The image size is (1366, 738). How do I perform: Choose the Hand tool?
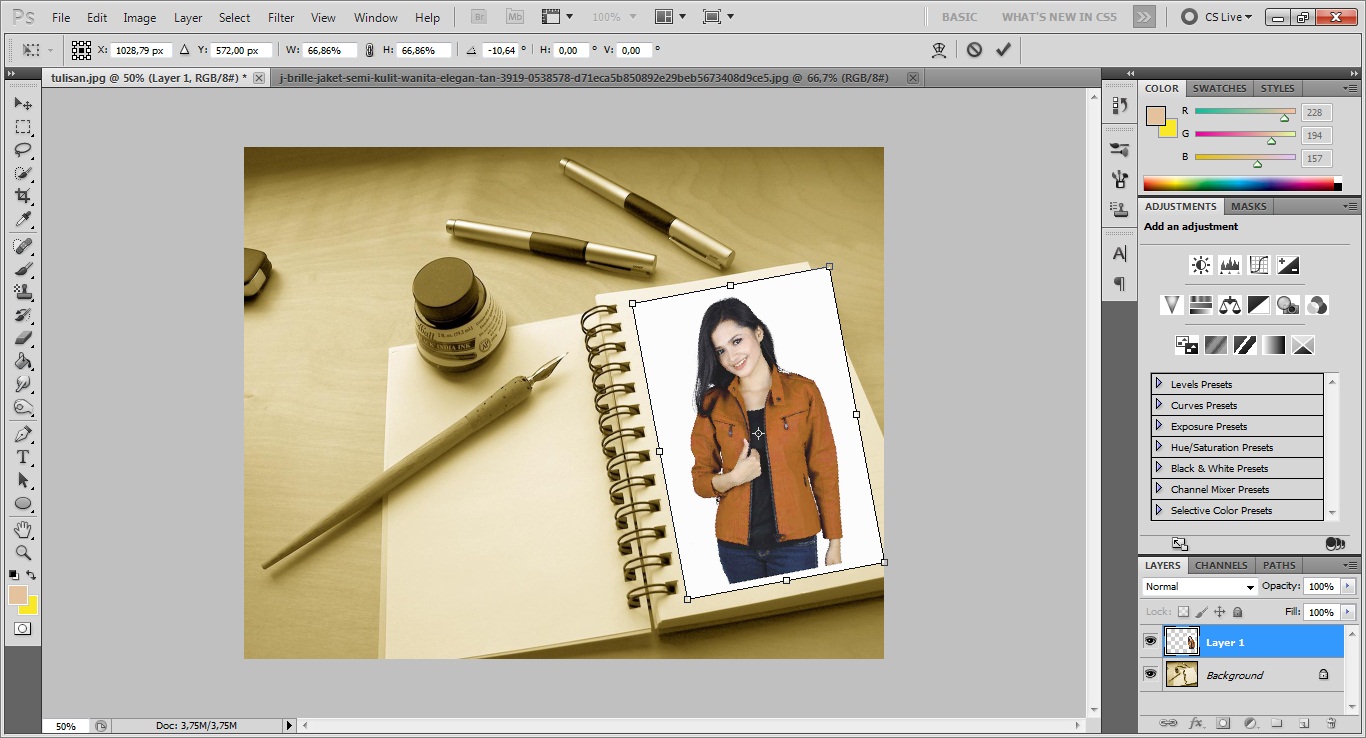coord(22,529)
